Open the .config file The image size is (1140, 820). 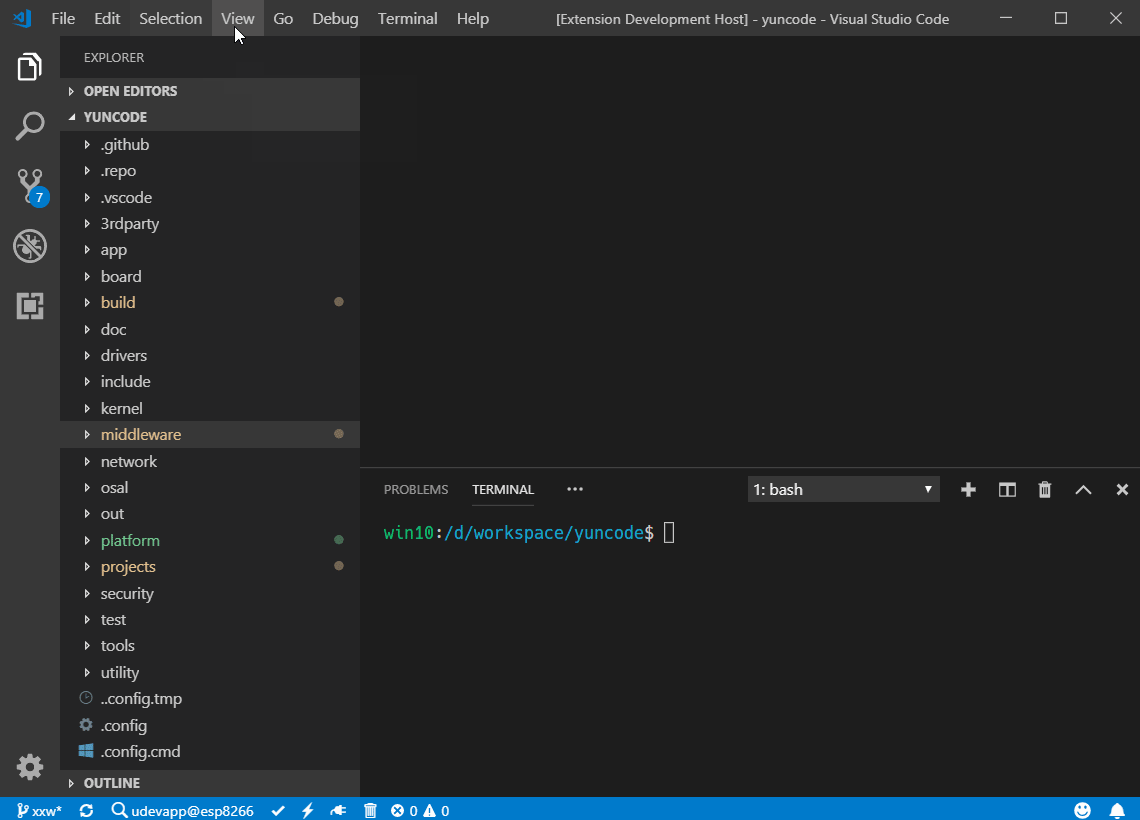209,725
